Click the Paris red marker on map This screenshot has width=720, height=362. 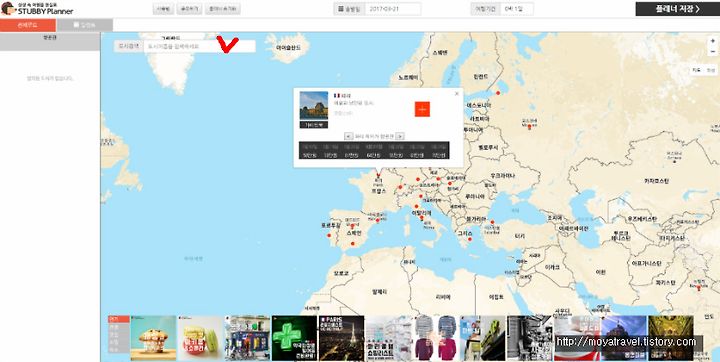(x=378, y=175)
